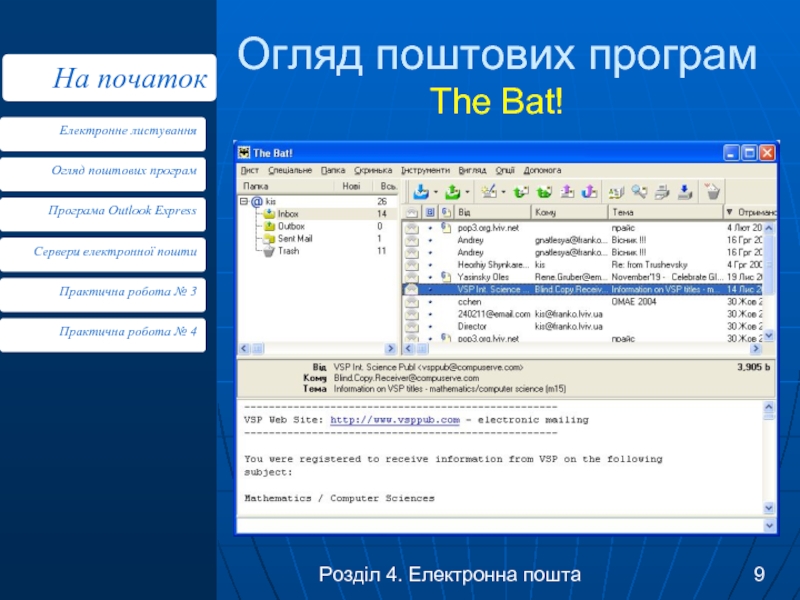Click message list scrollbar up arrow

769,228
